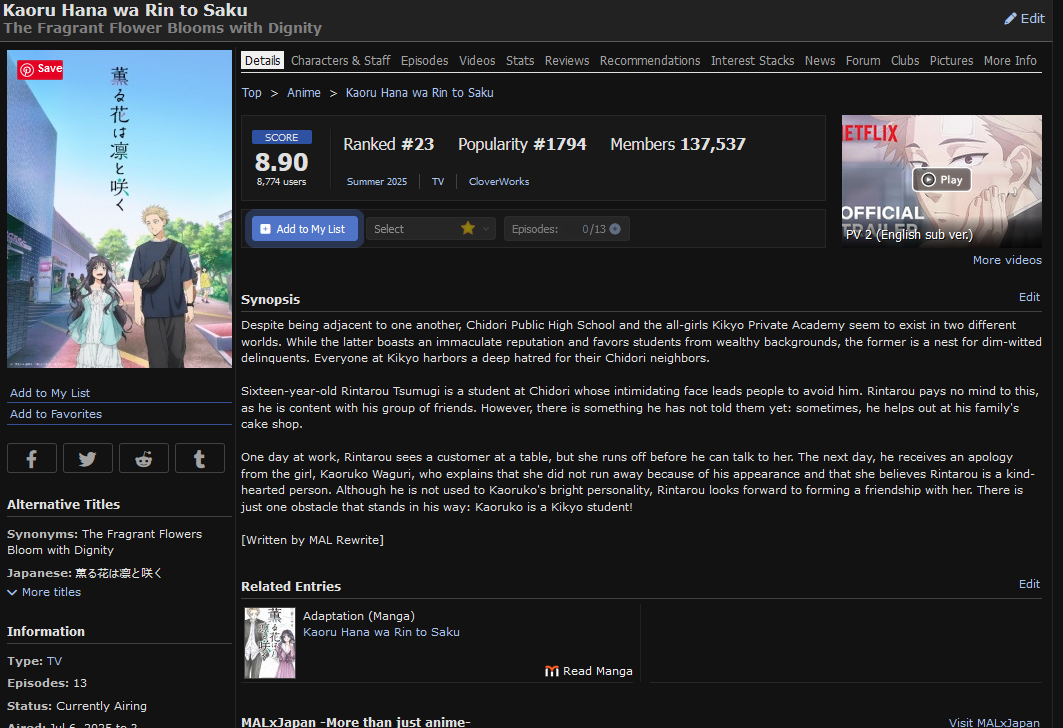Click the Status: Currently Airing text
This screenshot has width=1063, height=728.
pyautogui.click(x=77, y=706)
